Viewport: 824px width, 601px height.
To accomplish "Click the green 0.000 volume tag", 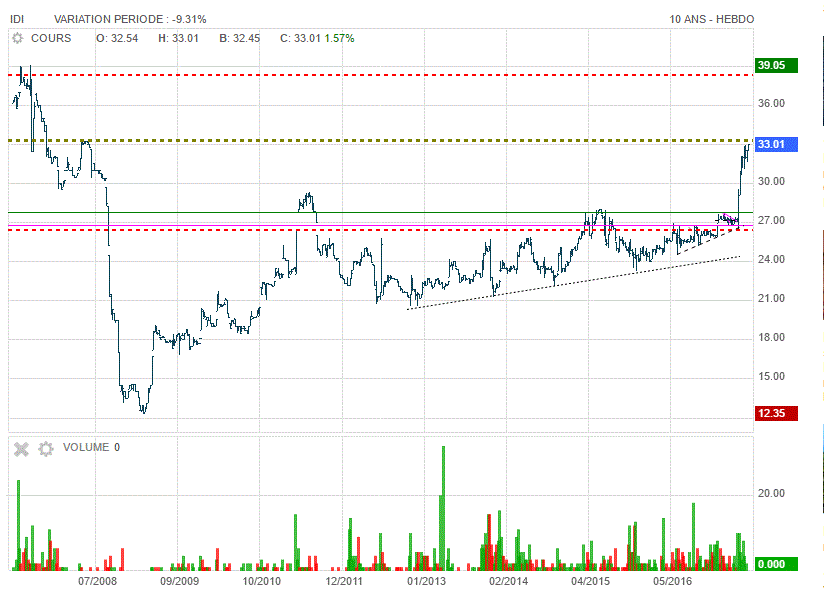I will coord(776,564).
